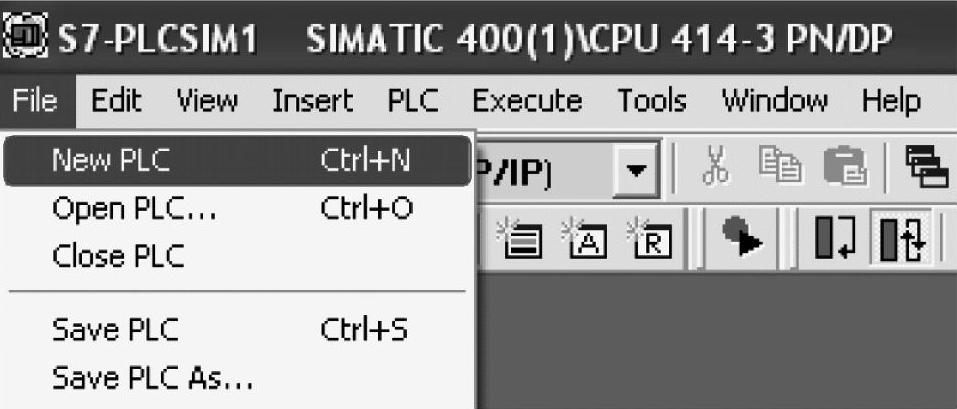Click the Copy icon in toolbar
Viewport: 957px width, 409px height.
pos(779,166)
